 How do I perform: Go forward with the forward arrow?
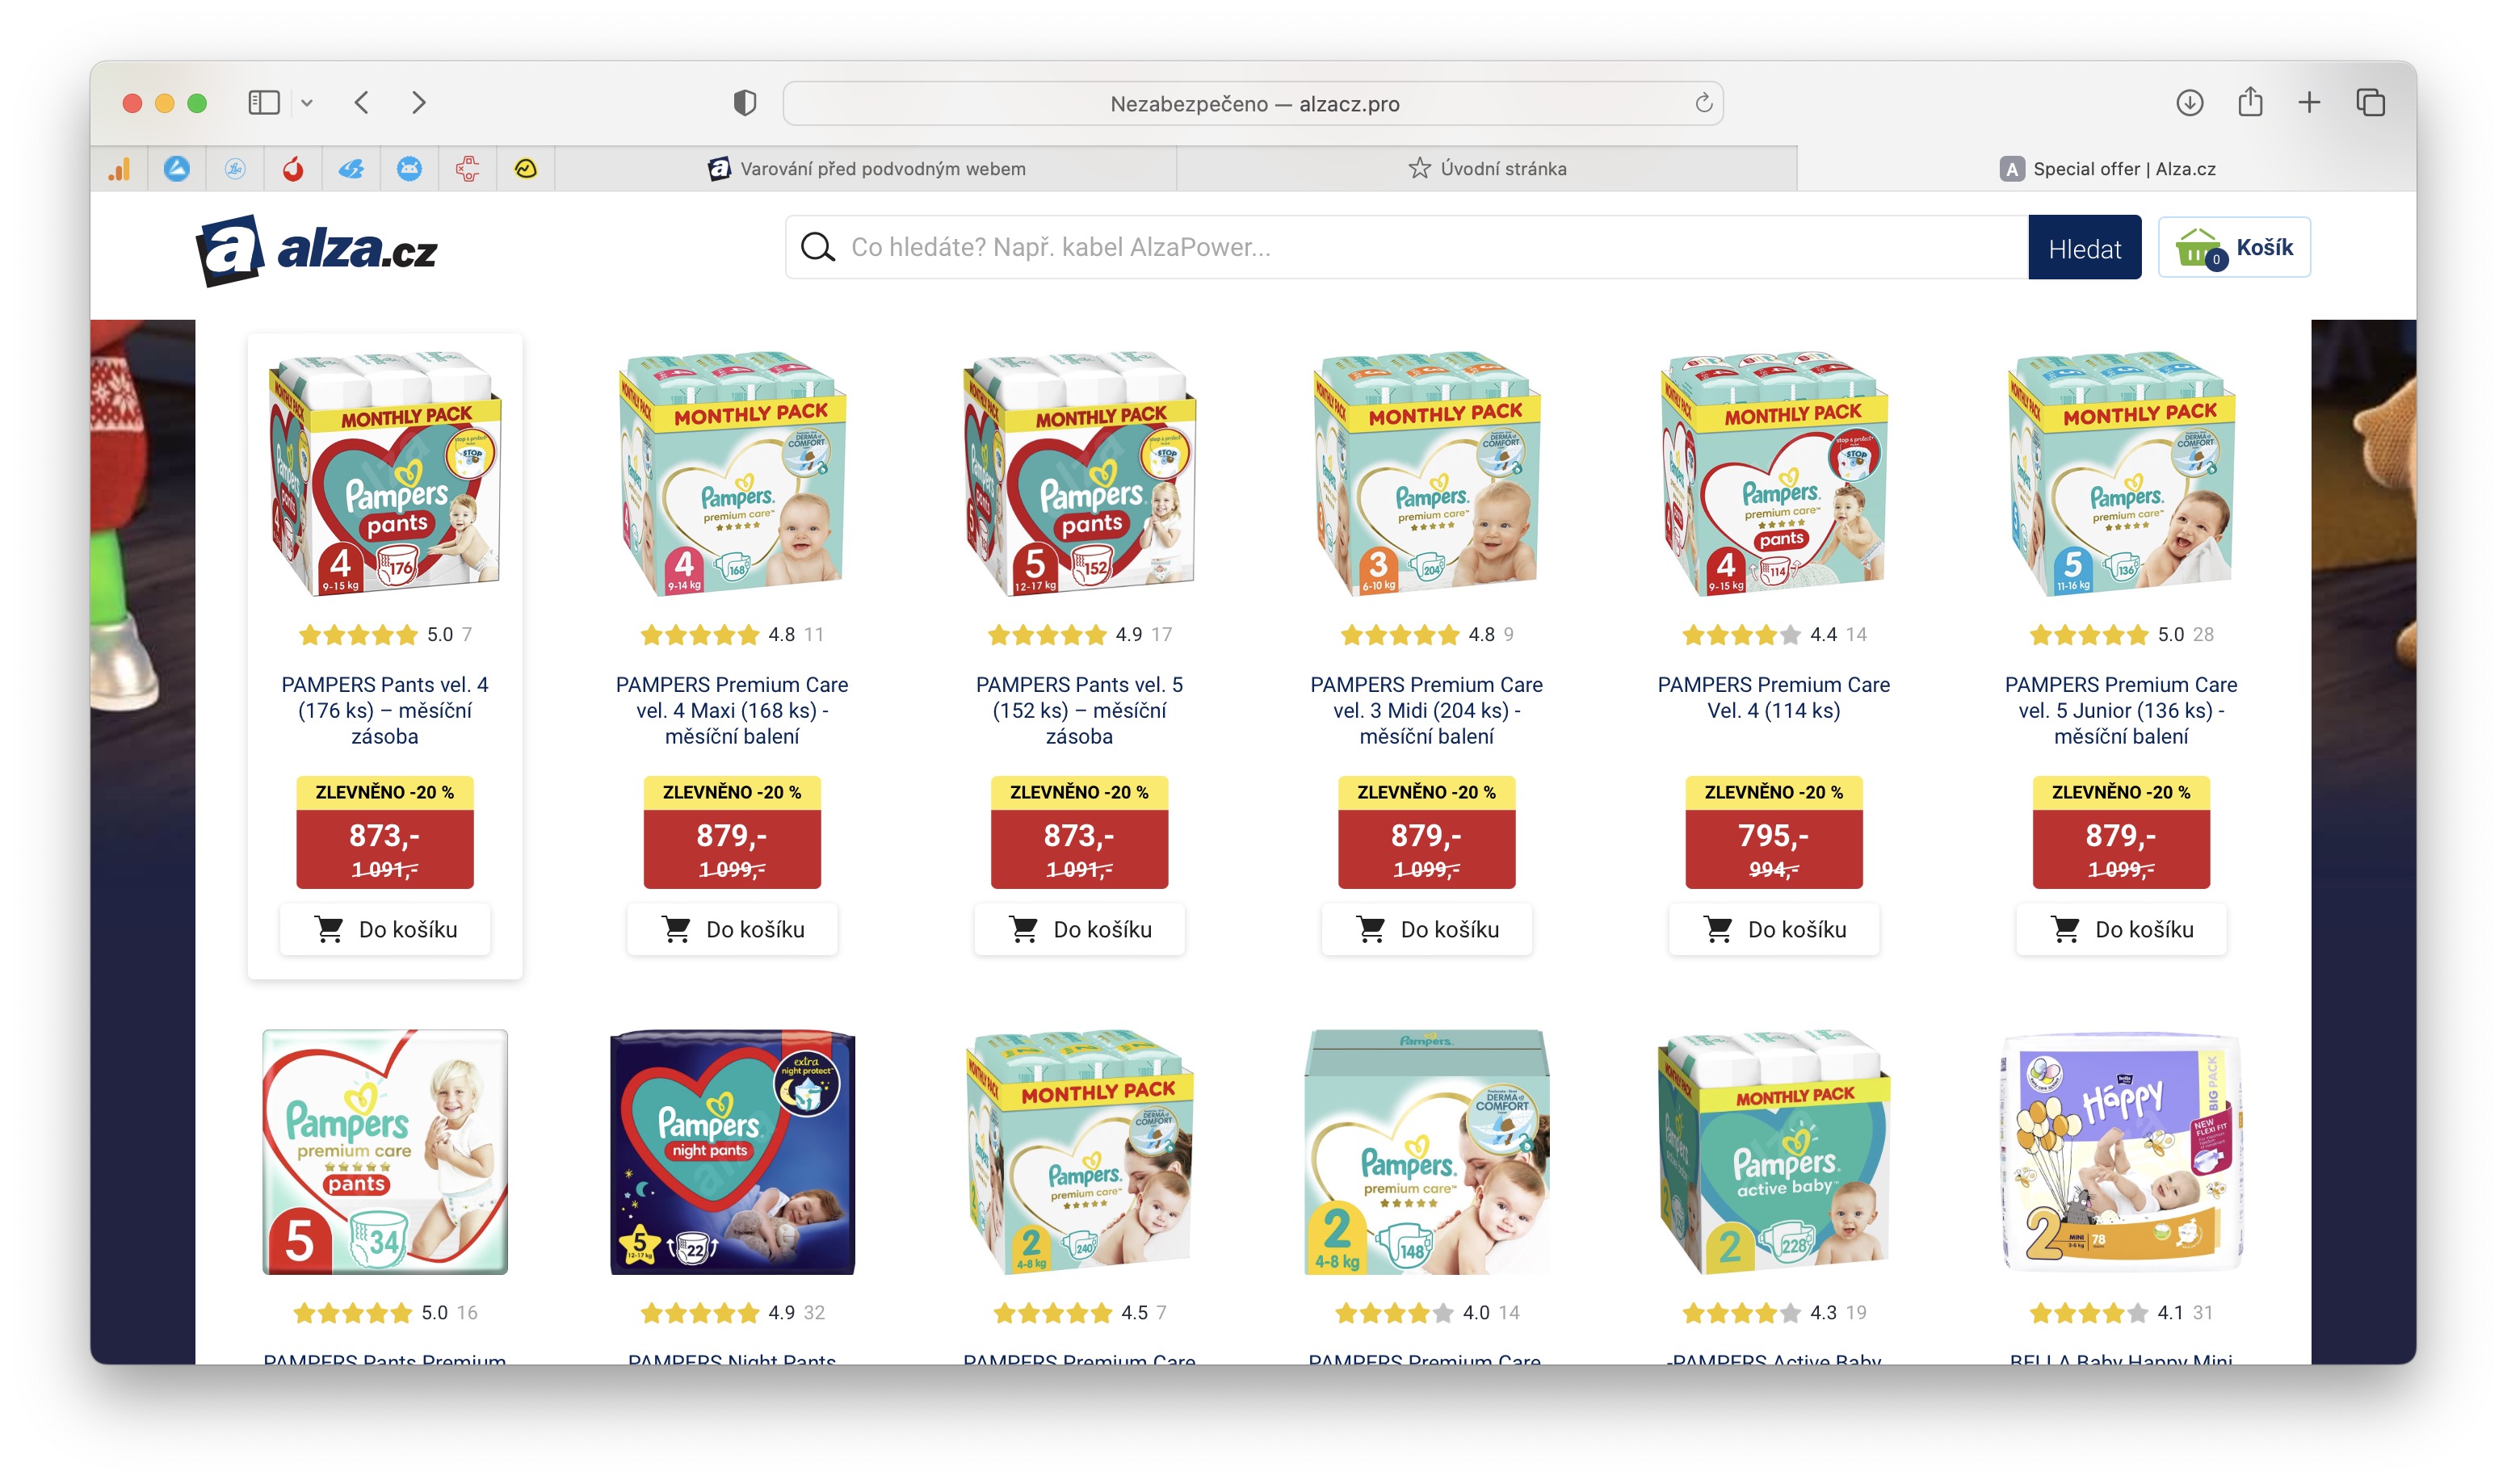click(x=419, y=103)
